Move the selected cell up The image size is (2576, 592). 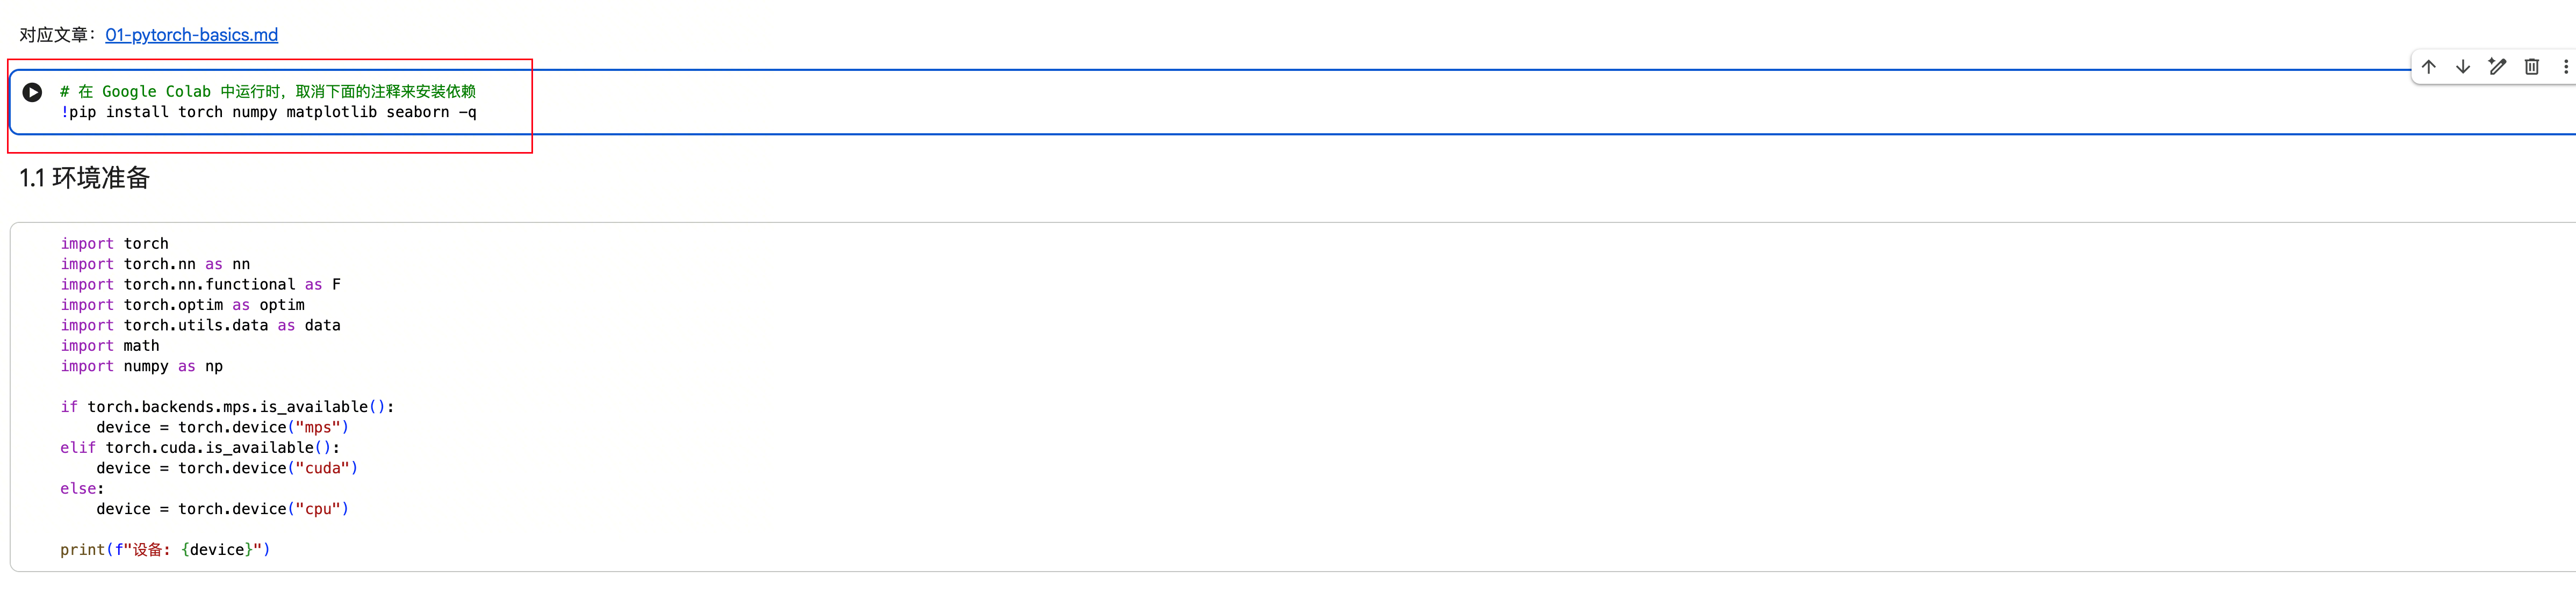pyautogui.click(x=2428, y=67)
